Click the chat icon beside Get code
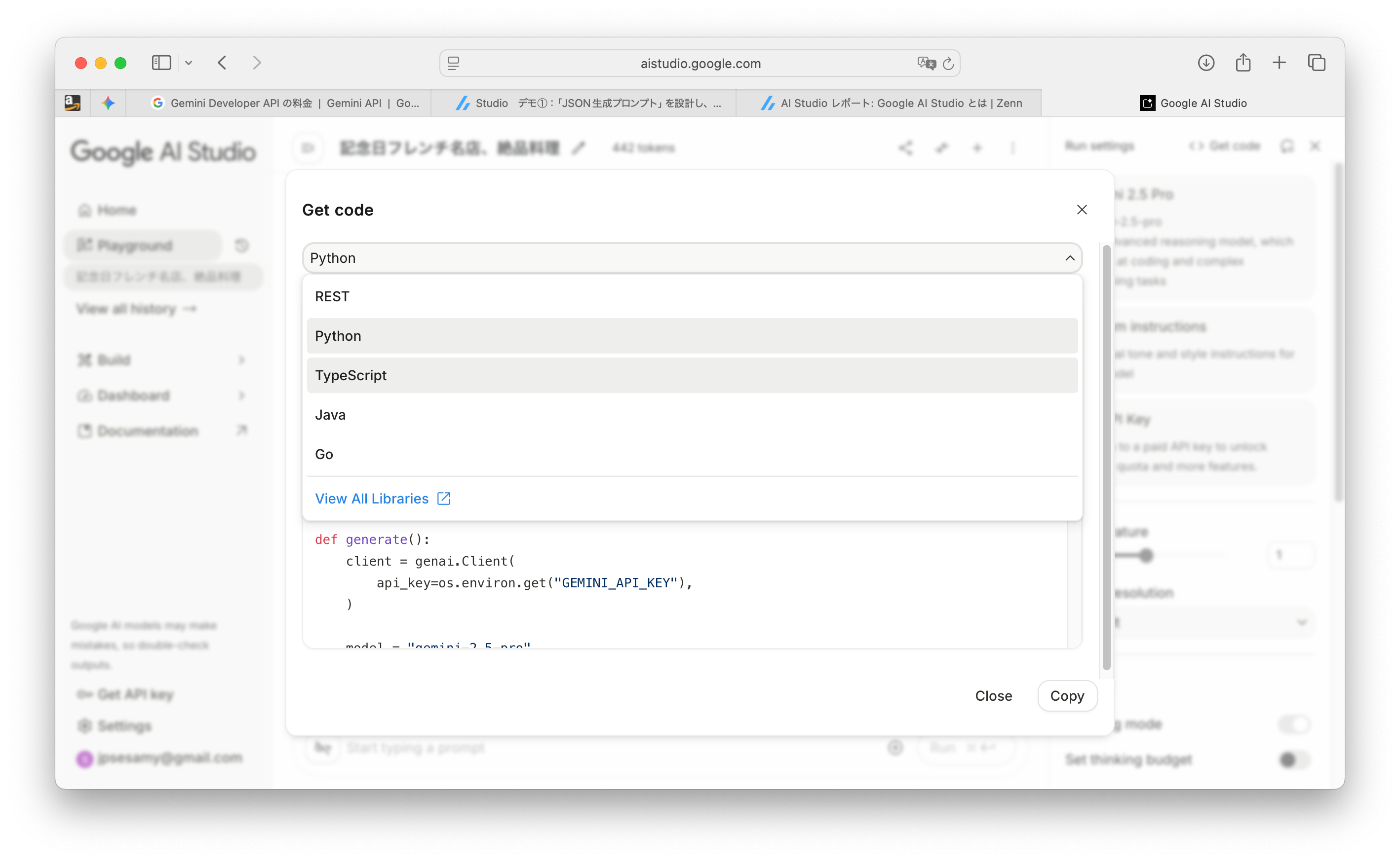This screenshot has height=862, width=1400. point(1288,146)
